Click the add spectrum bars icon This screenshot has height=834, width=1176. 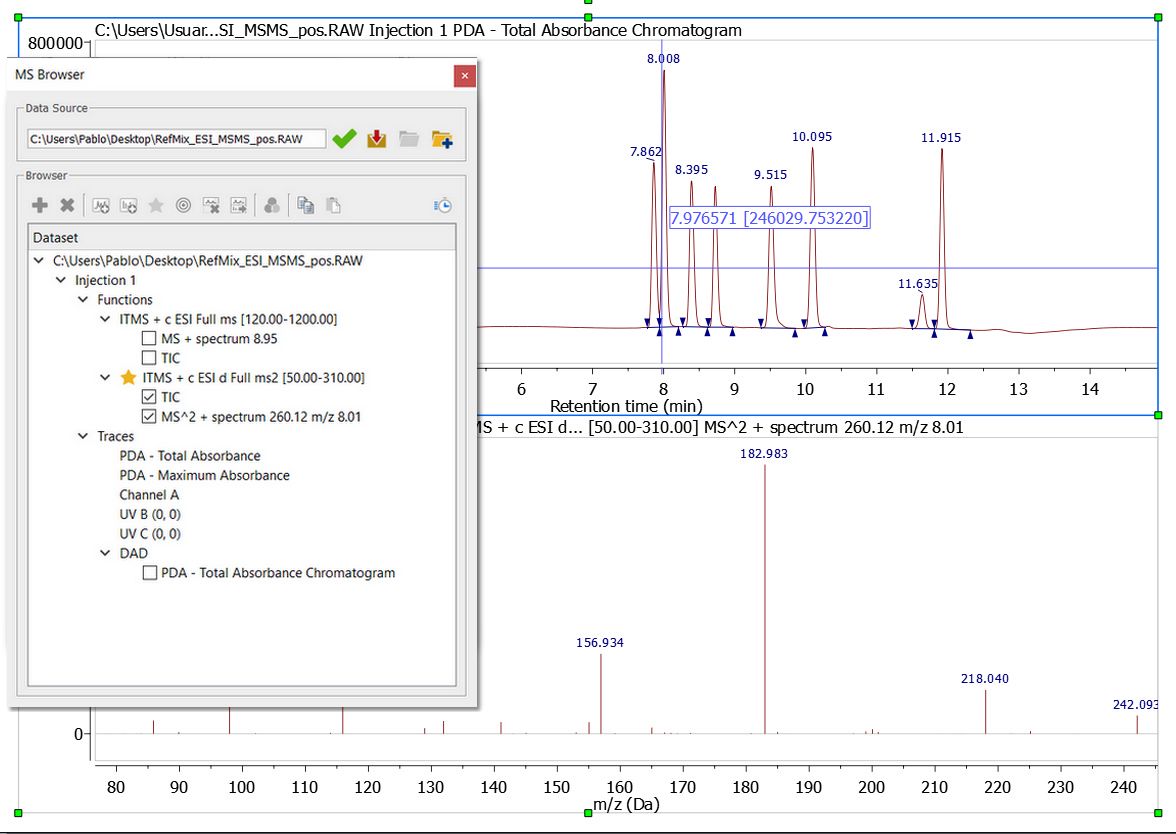point(128,205)
